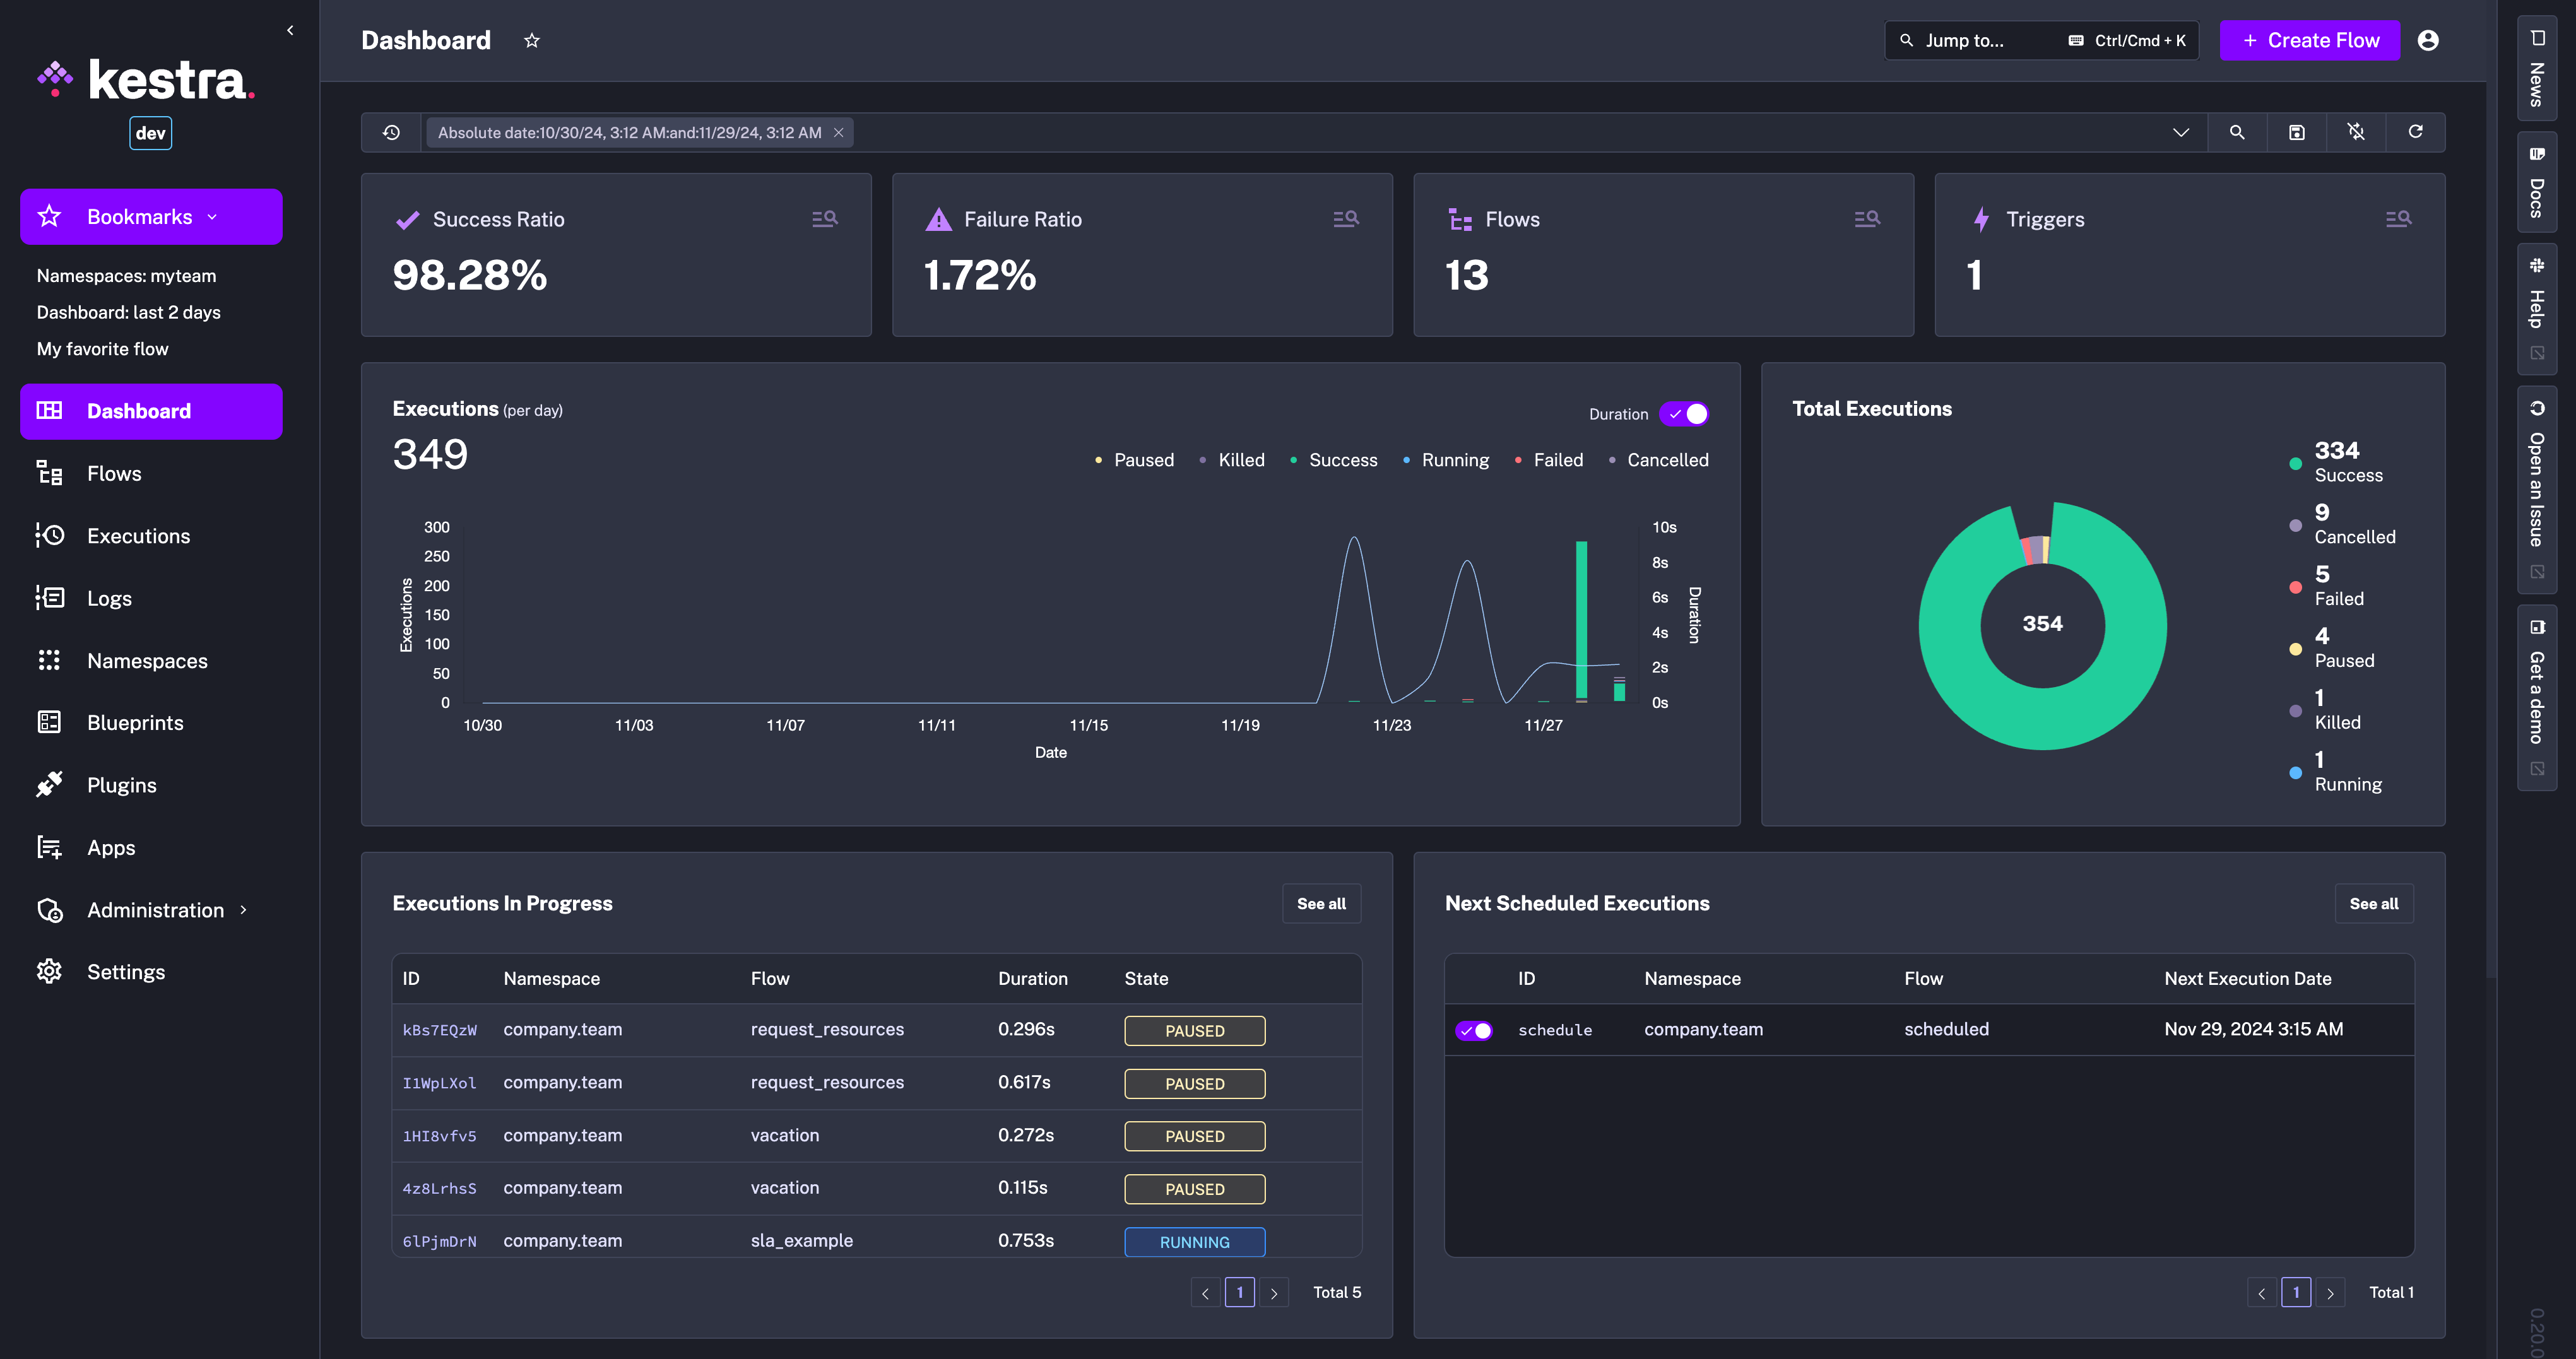Click the filter bar refresh icon

[x=2415, y=132]
